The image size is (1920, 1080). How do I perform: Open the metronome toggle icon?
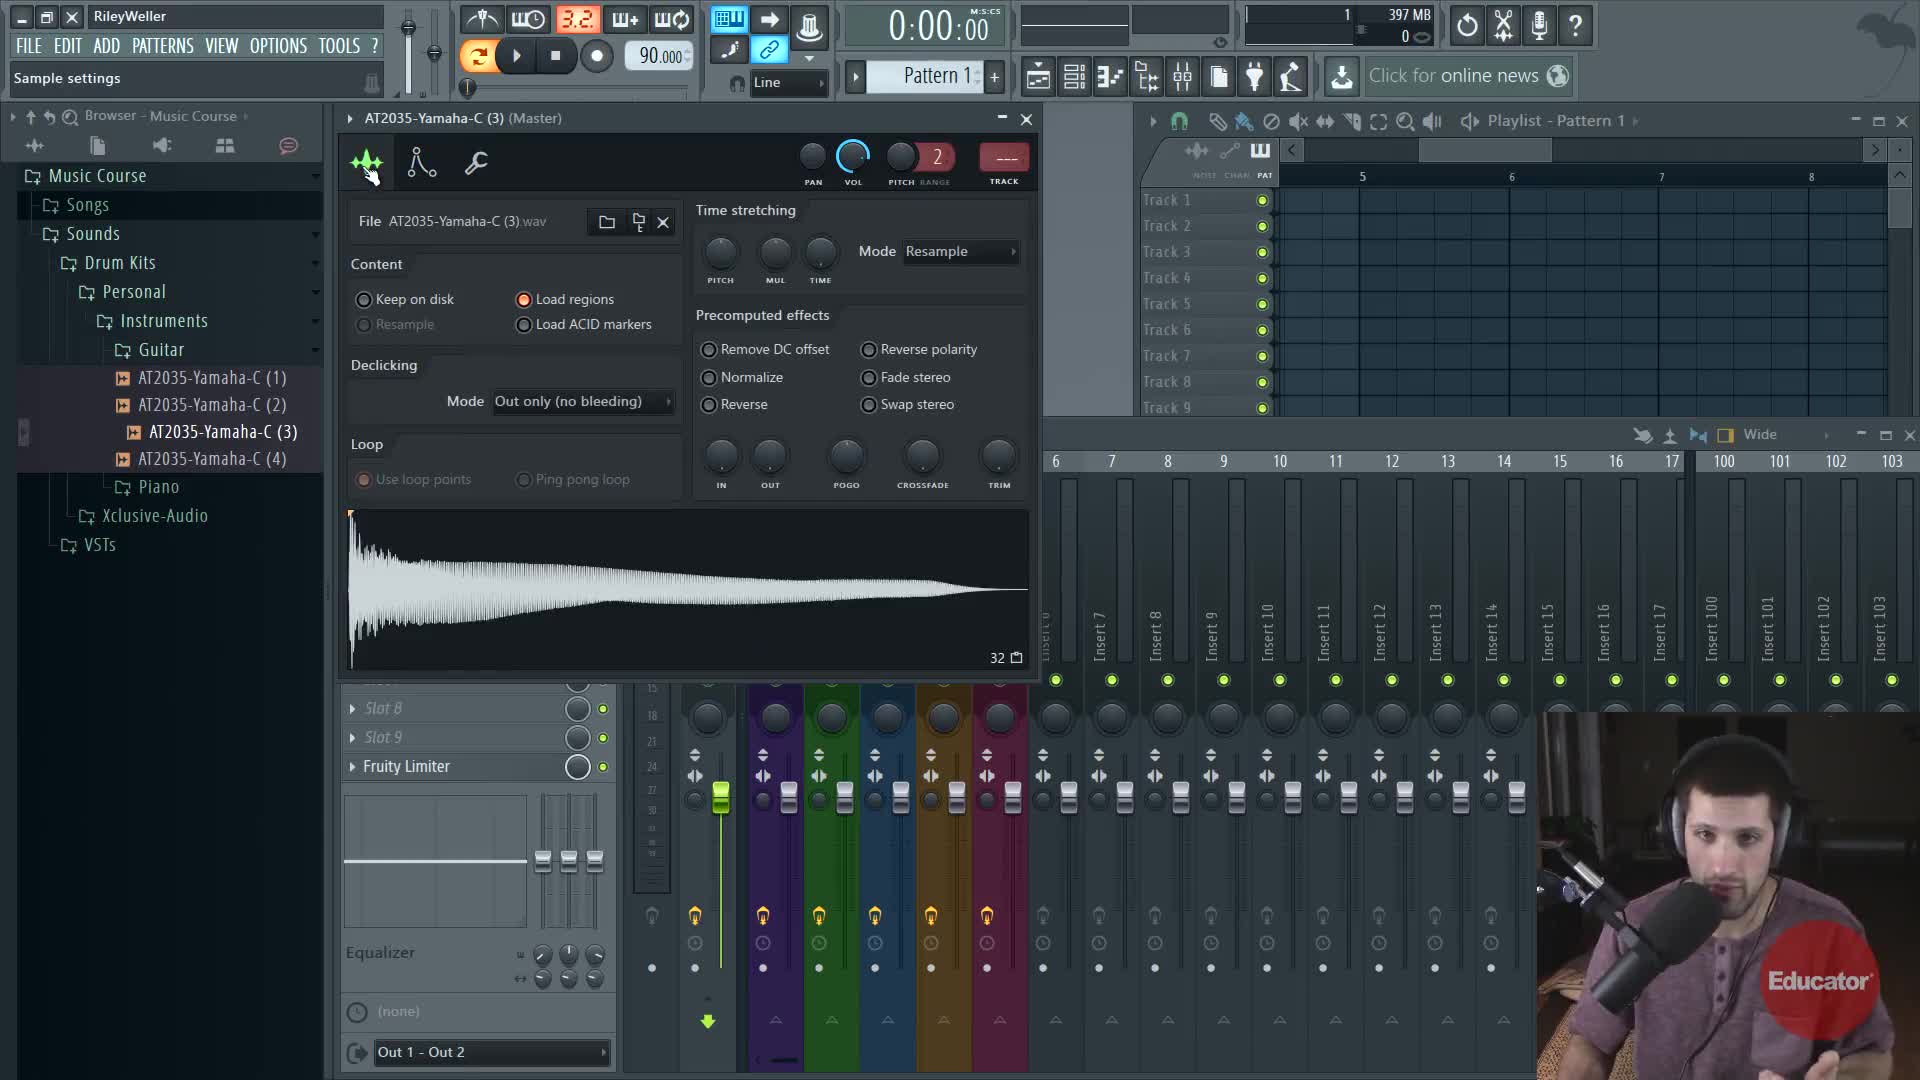(x=483, y=20)
